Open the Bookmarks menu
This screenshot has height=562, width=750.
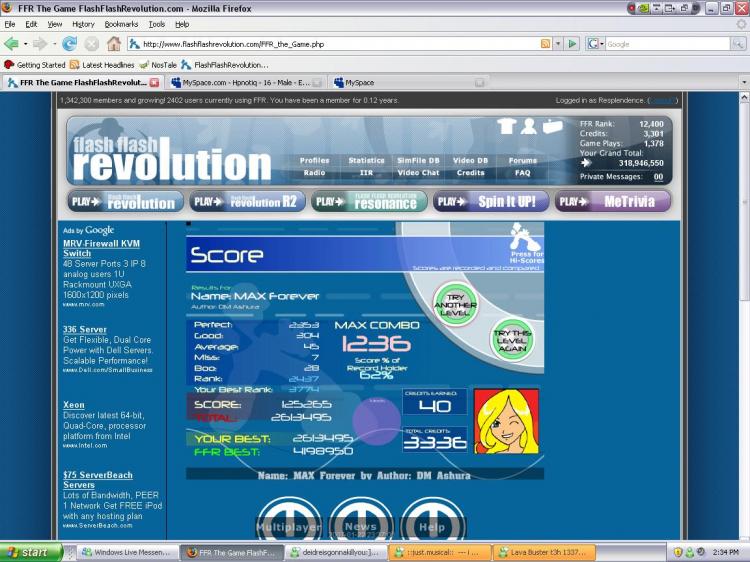(122, 24)
